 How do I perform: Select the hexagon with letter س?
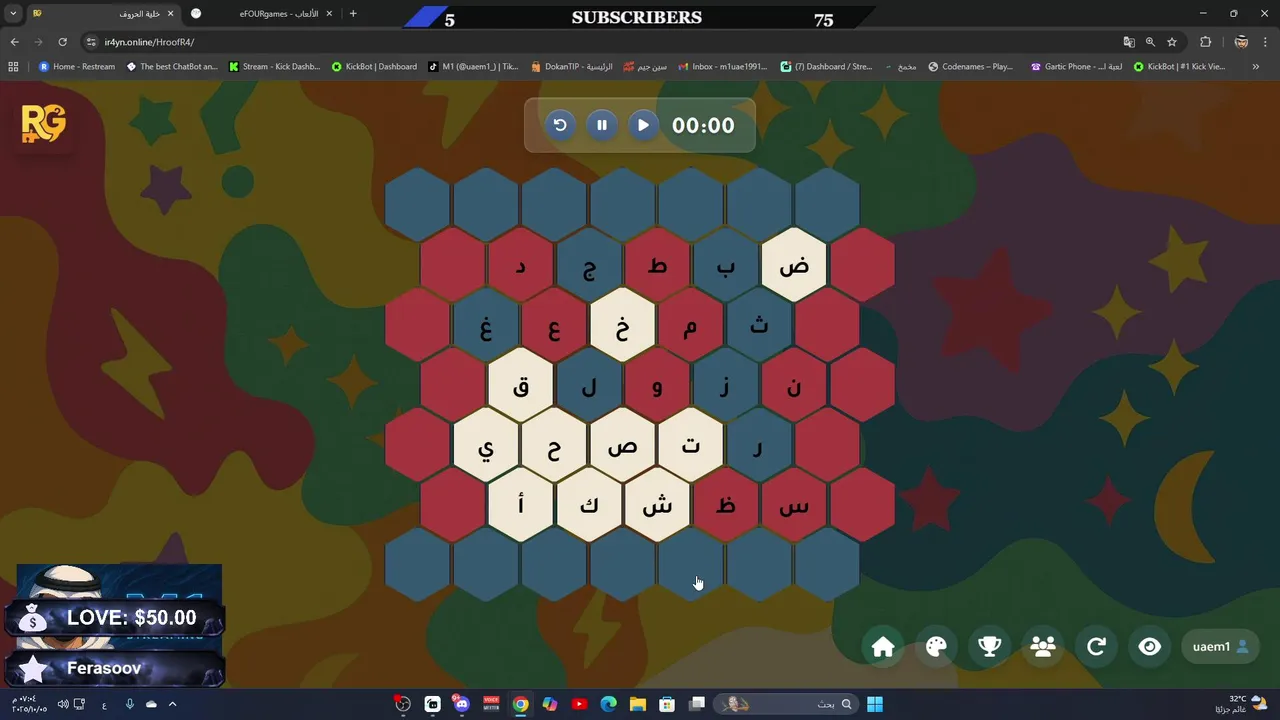[794, 506]
